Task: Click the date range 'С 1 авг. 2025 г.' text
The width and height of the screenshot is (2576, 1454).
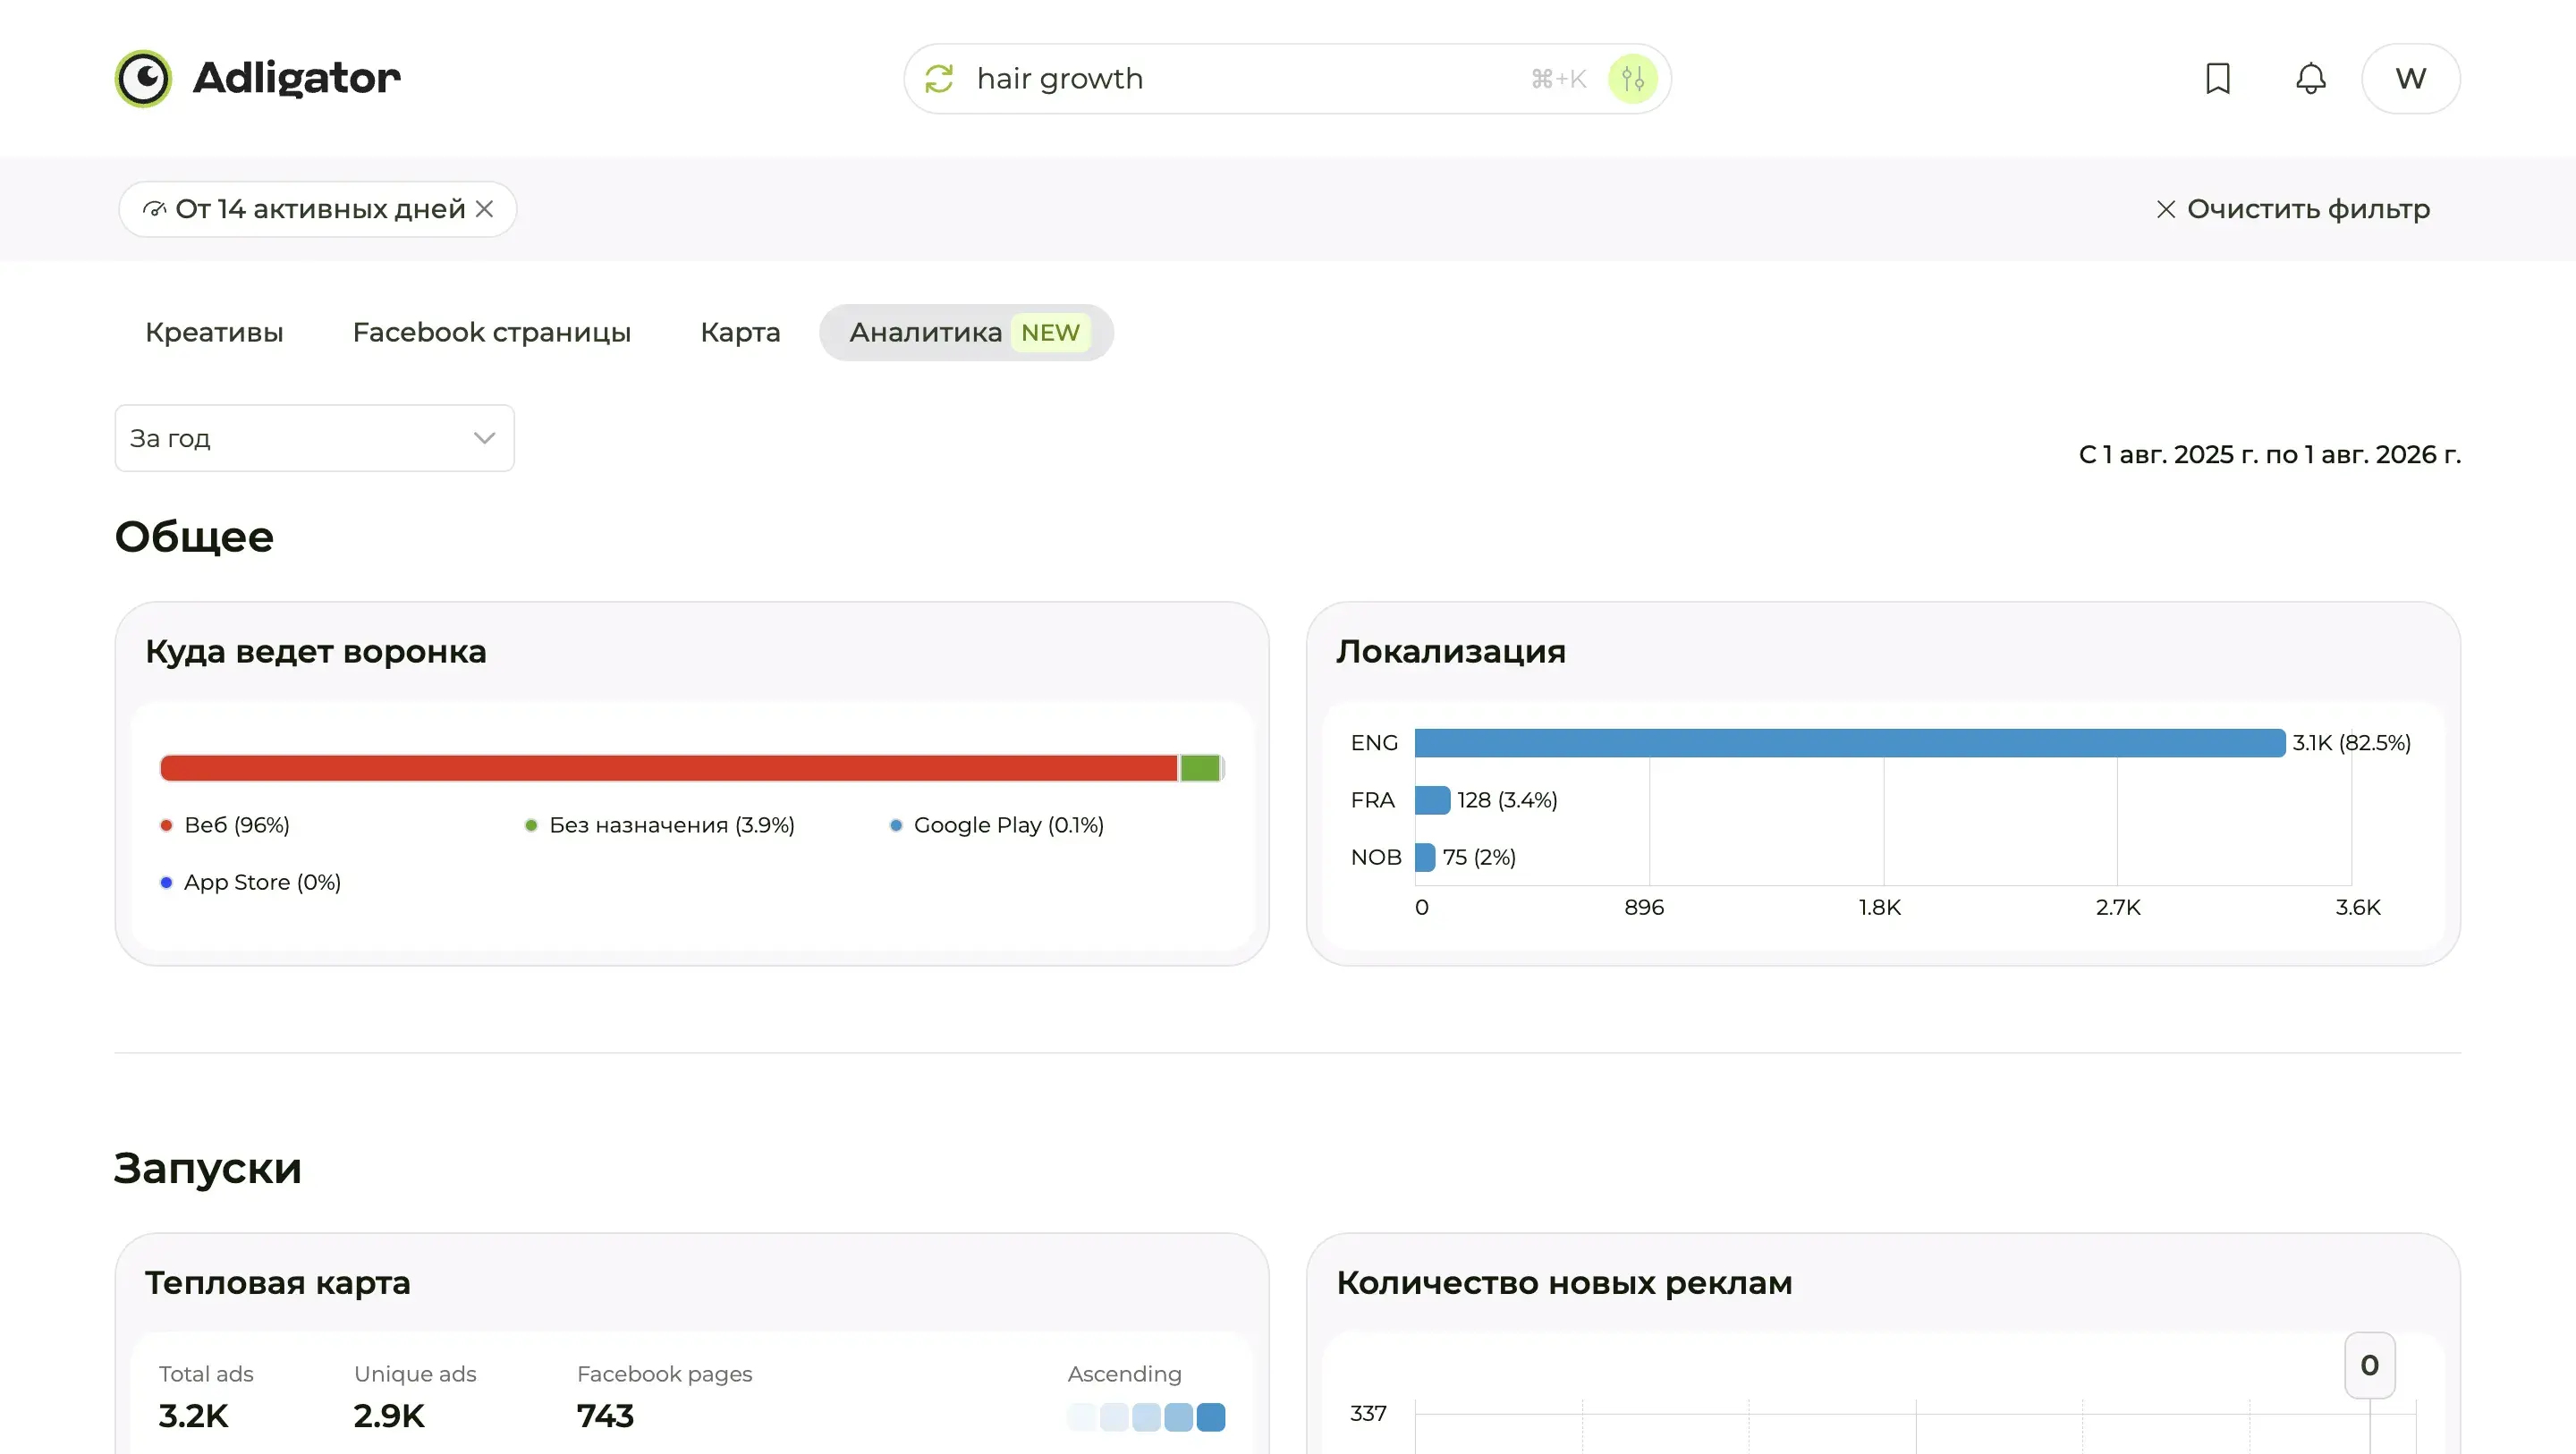Action: point(2270,455)
